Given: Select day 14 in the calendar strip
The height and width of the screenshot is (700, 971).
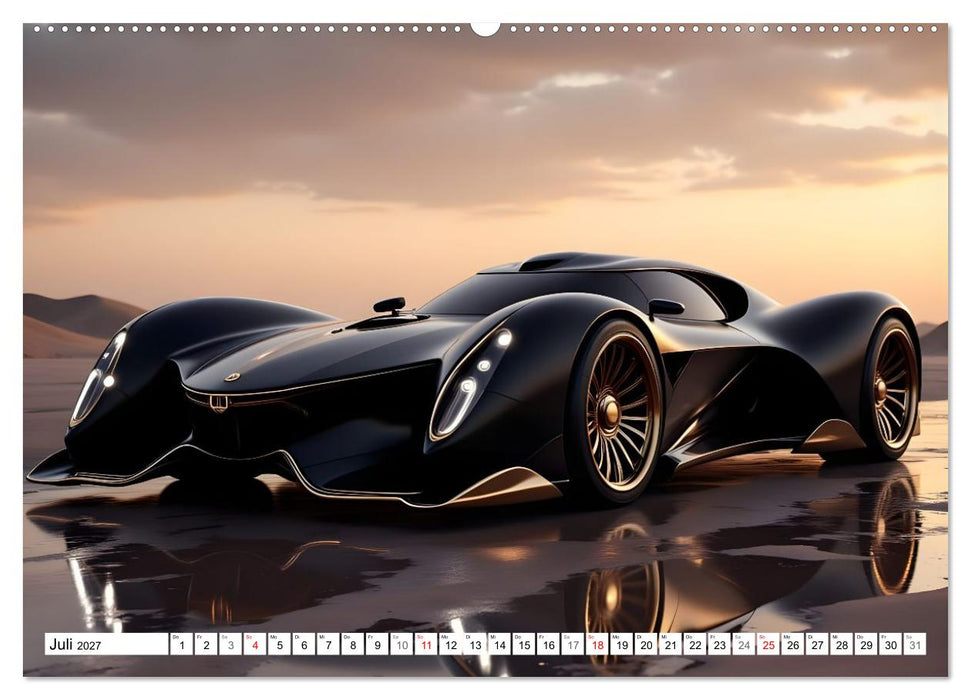Looking at the screenshot, I should [x=500, y=644].
